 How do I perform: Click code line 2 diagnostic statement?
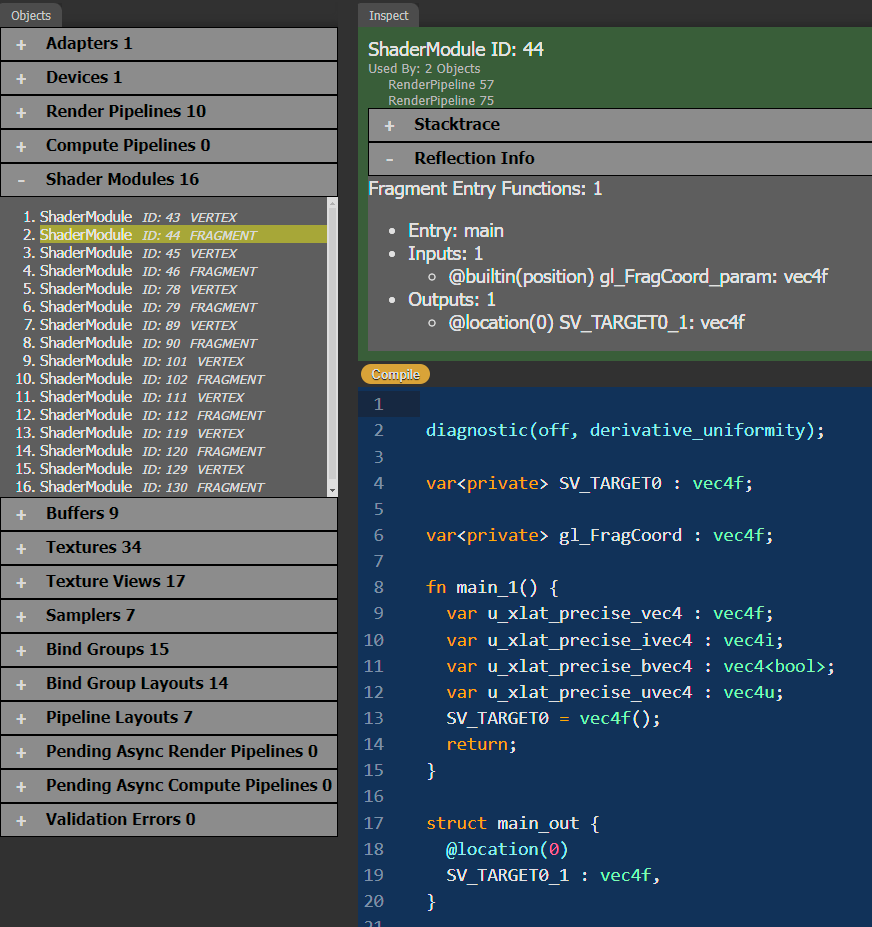pos(625,430)
